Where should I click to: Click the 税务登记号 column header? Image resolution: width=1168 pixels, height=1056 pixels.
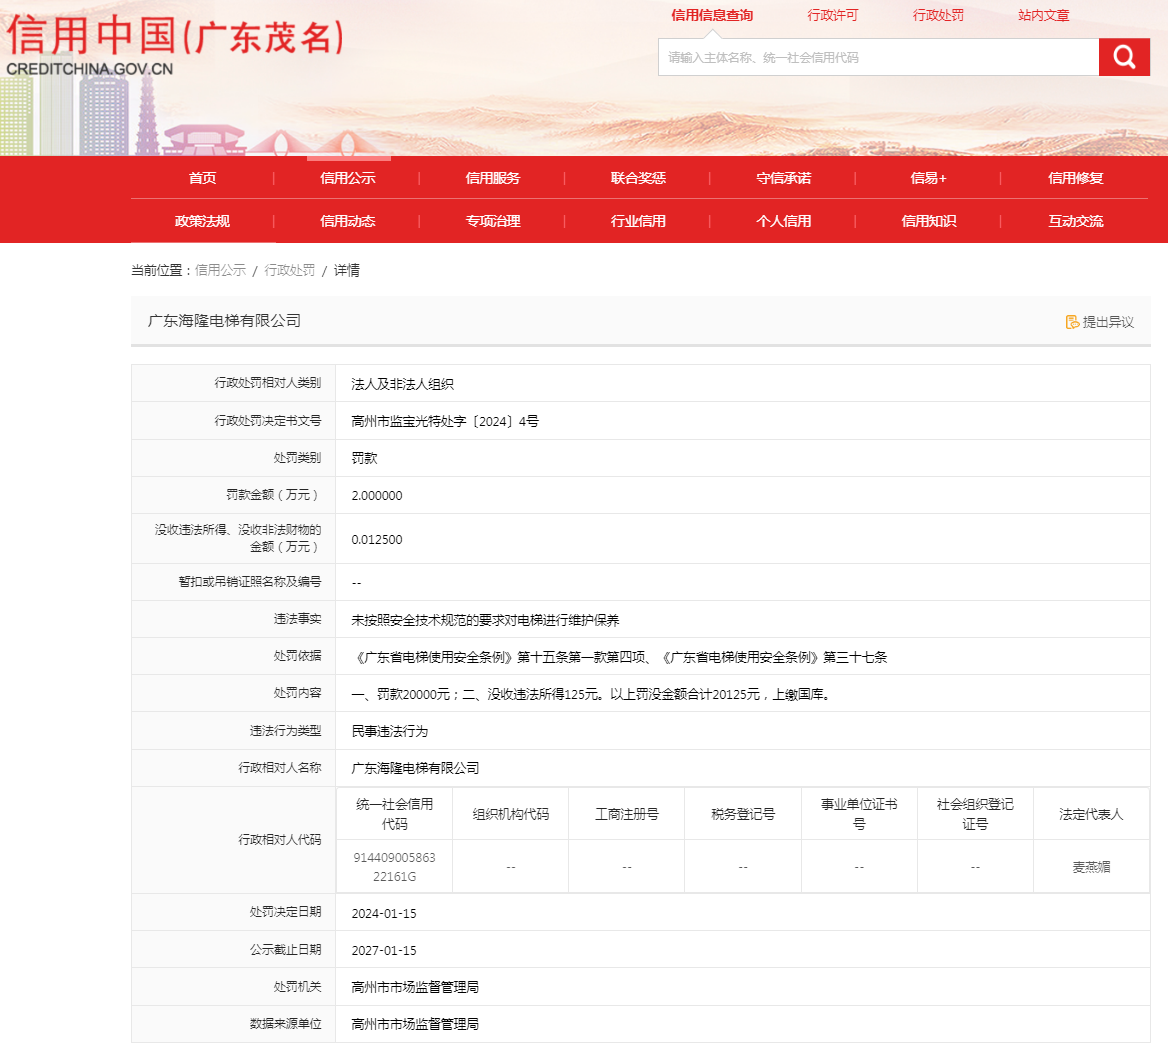tap(743, 815)
